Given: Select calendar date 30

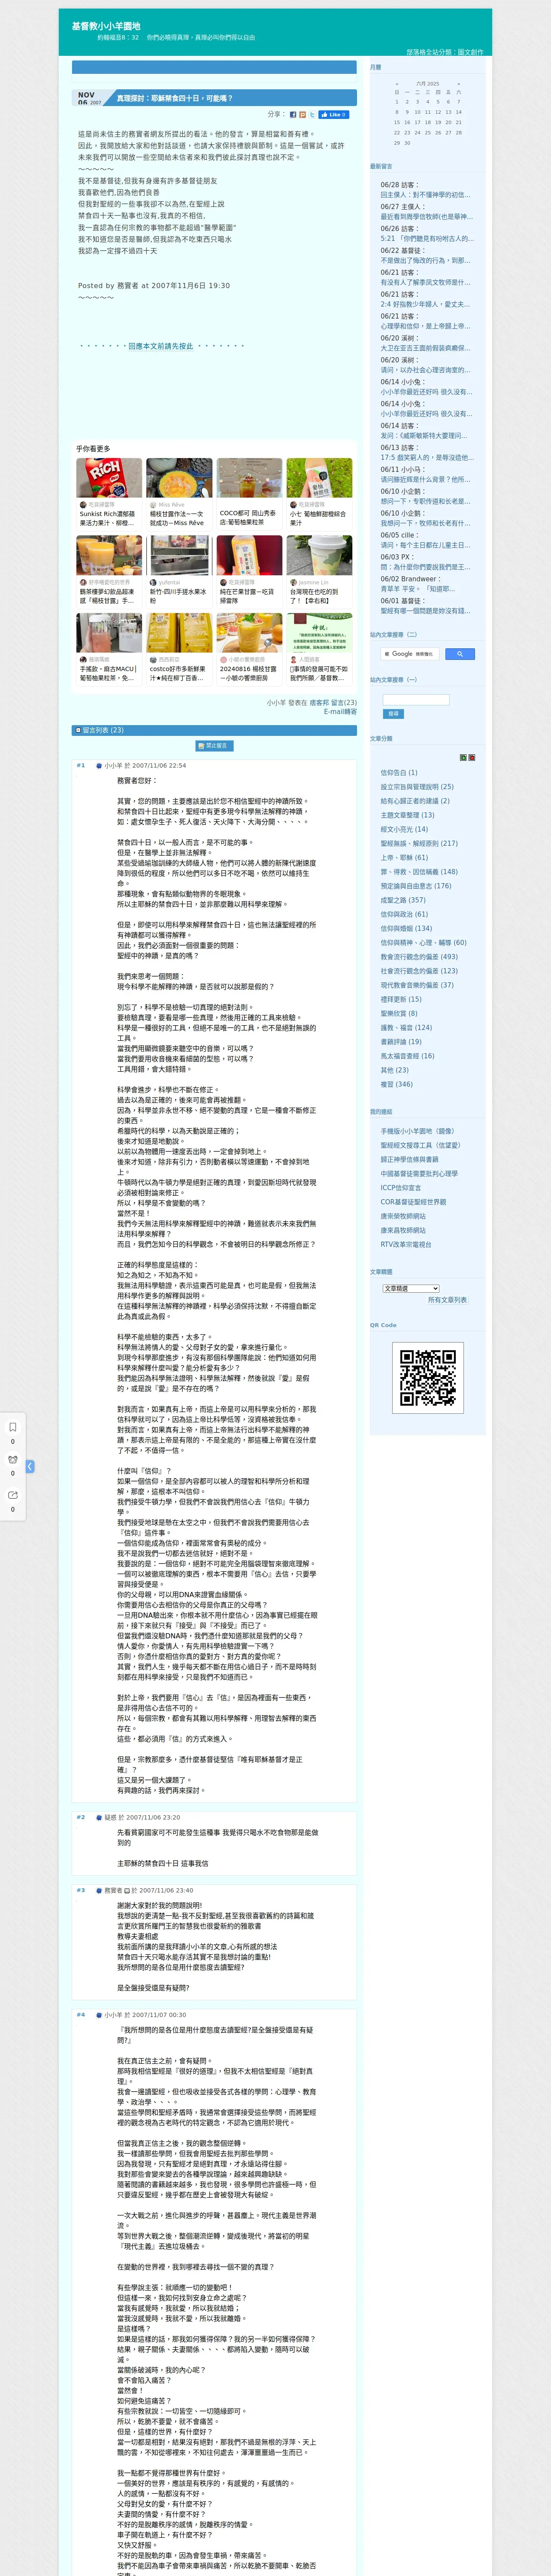Looking at the screenshot, I should pyautogui.click(x=407, y=143).
